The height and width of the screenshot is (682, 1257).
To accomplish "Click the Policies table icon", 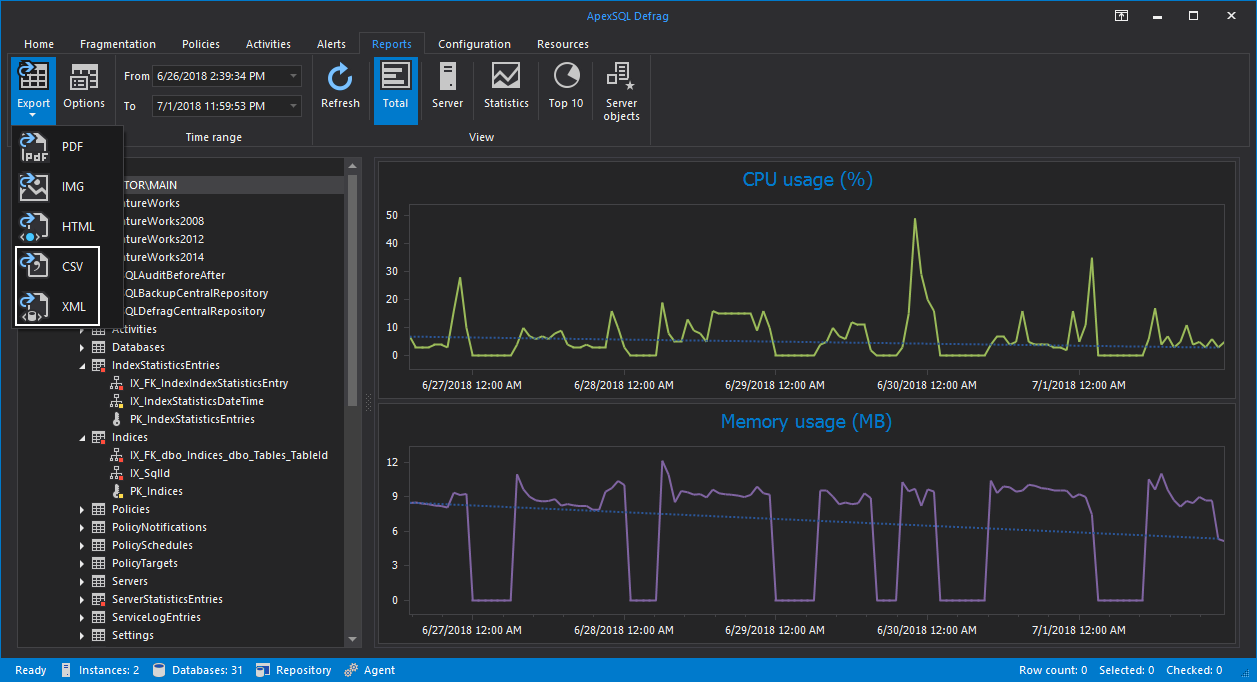I will click(x=99, y=509).
